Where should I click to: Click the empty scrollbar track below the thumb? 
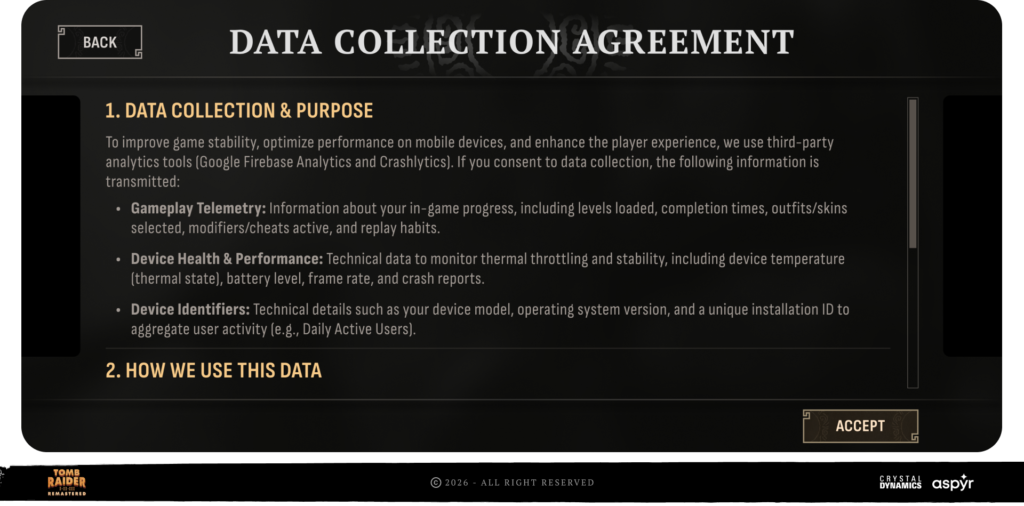pyautogui.click(x=912, y=318)
